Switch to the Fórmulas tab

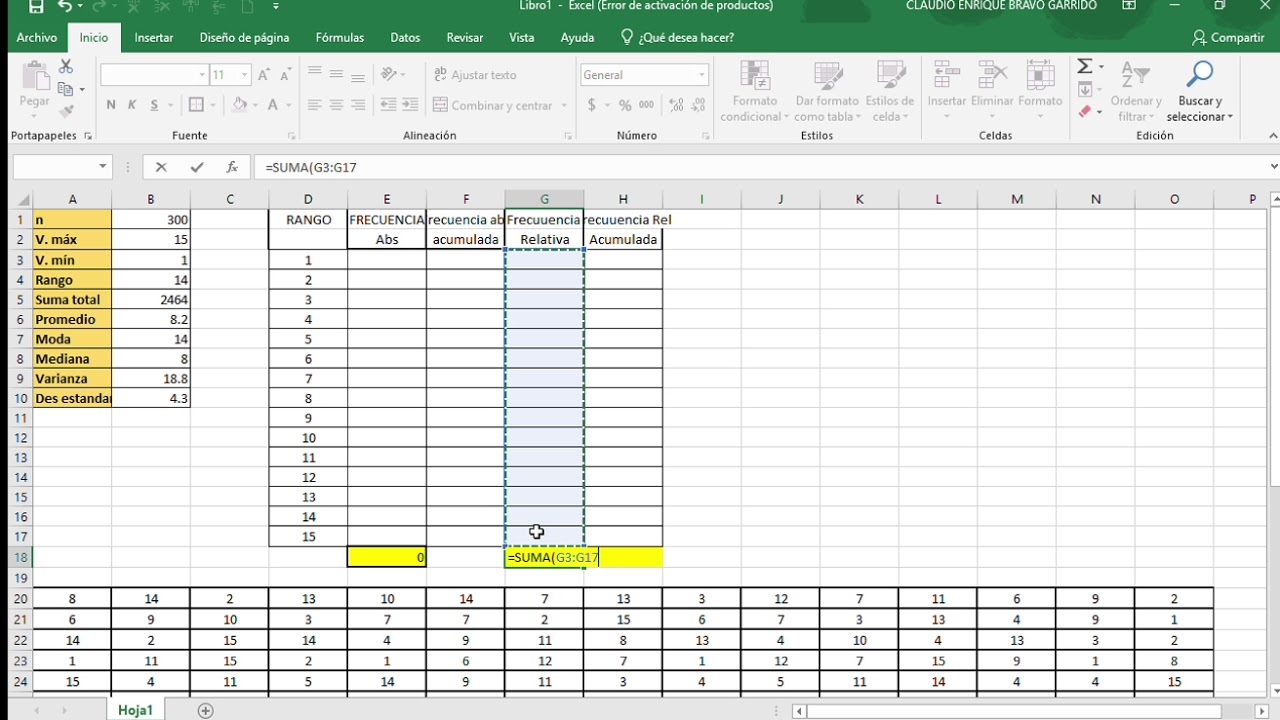(340, 38)
